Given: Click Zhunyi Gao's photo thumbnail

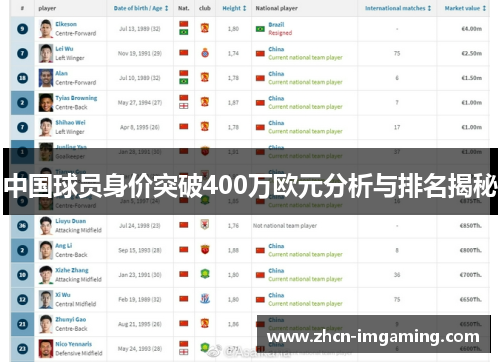Looking at the screenshot, I should (46, 324).
